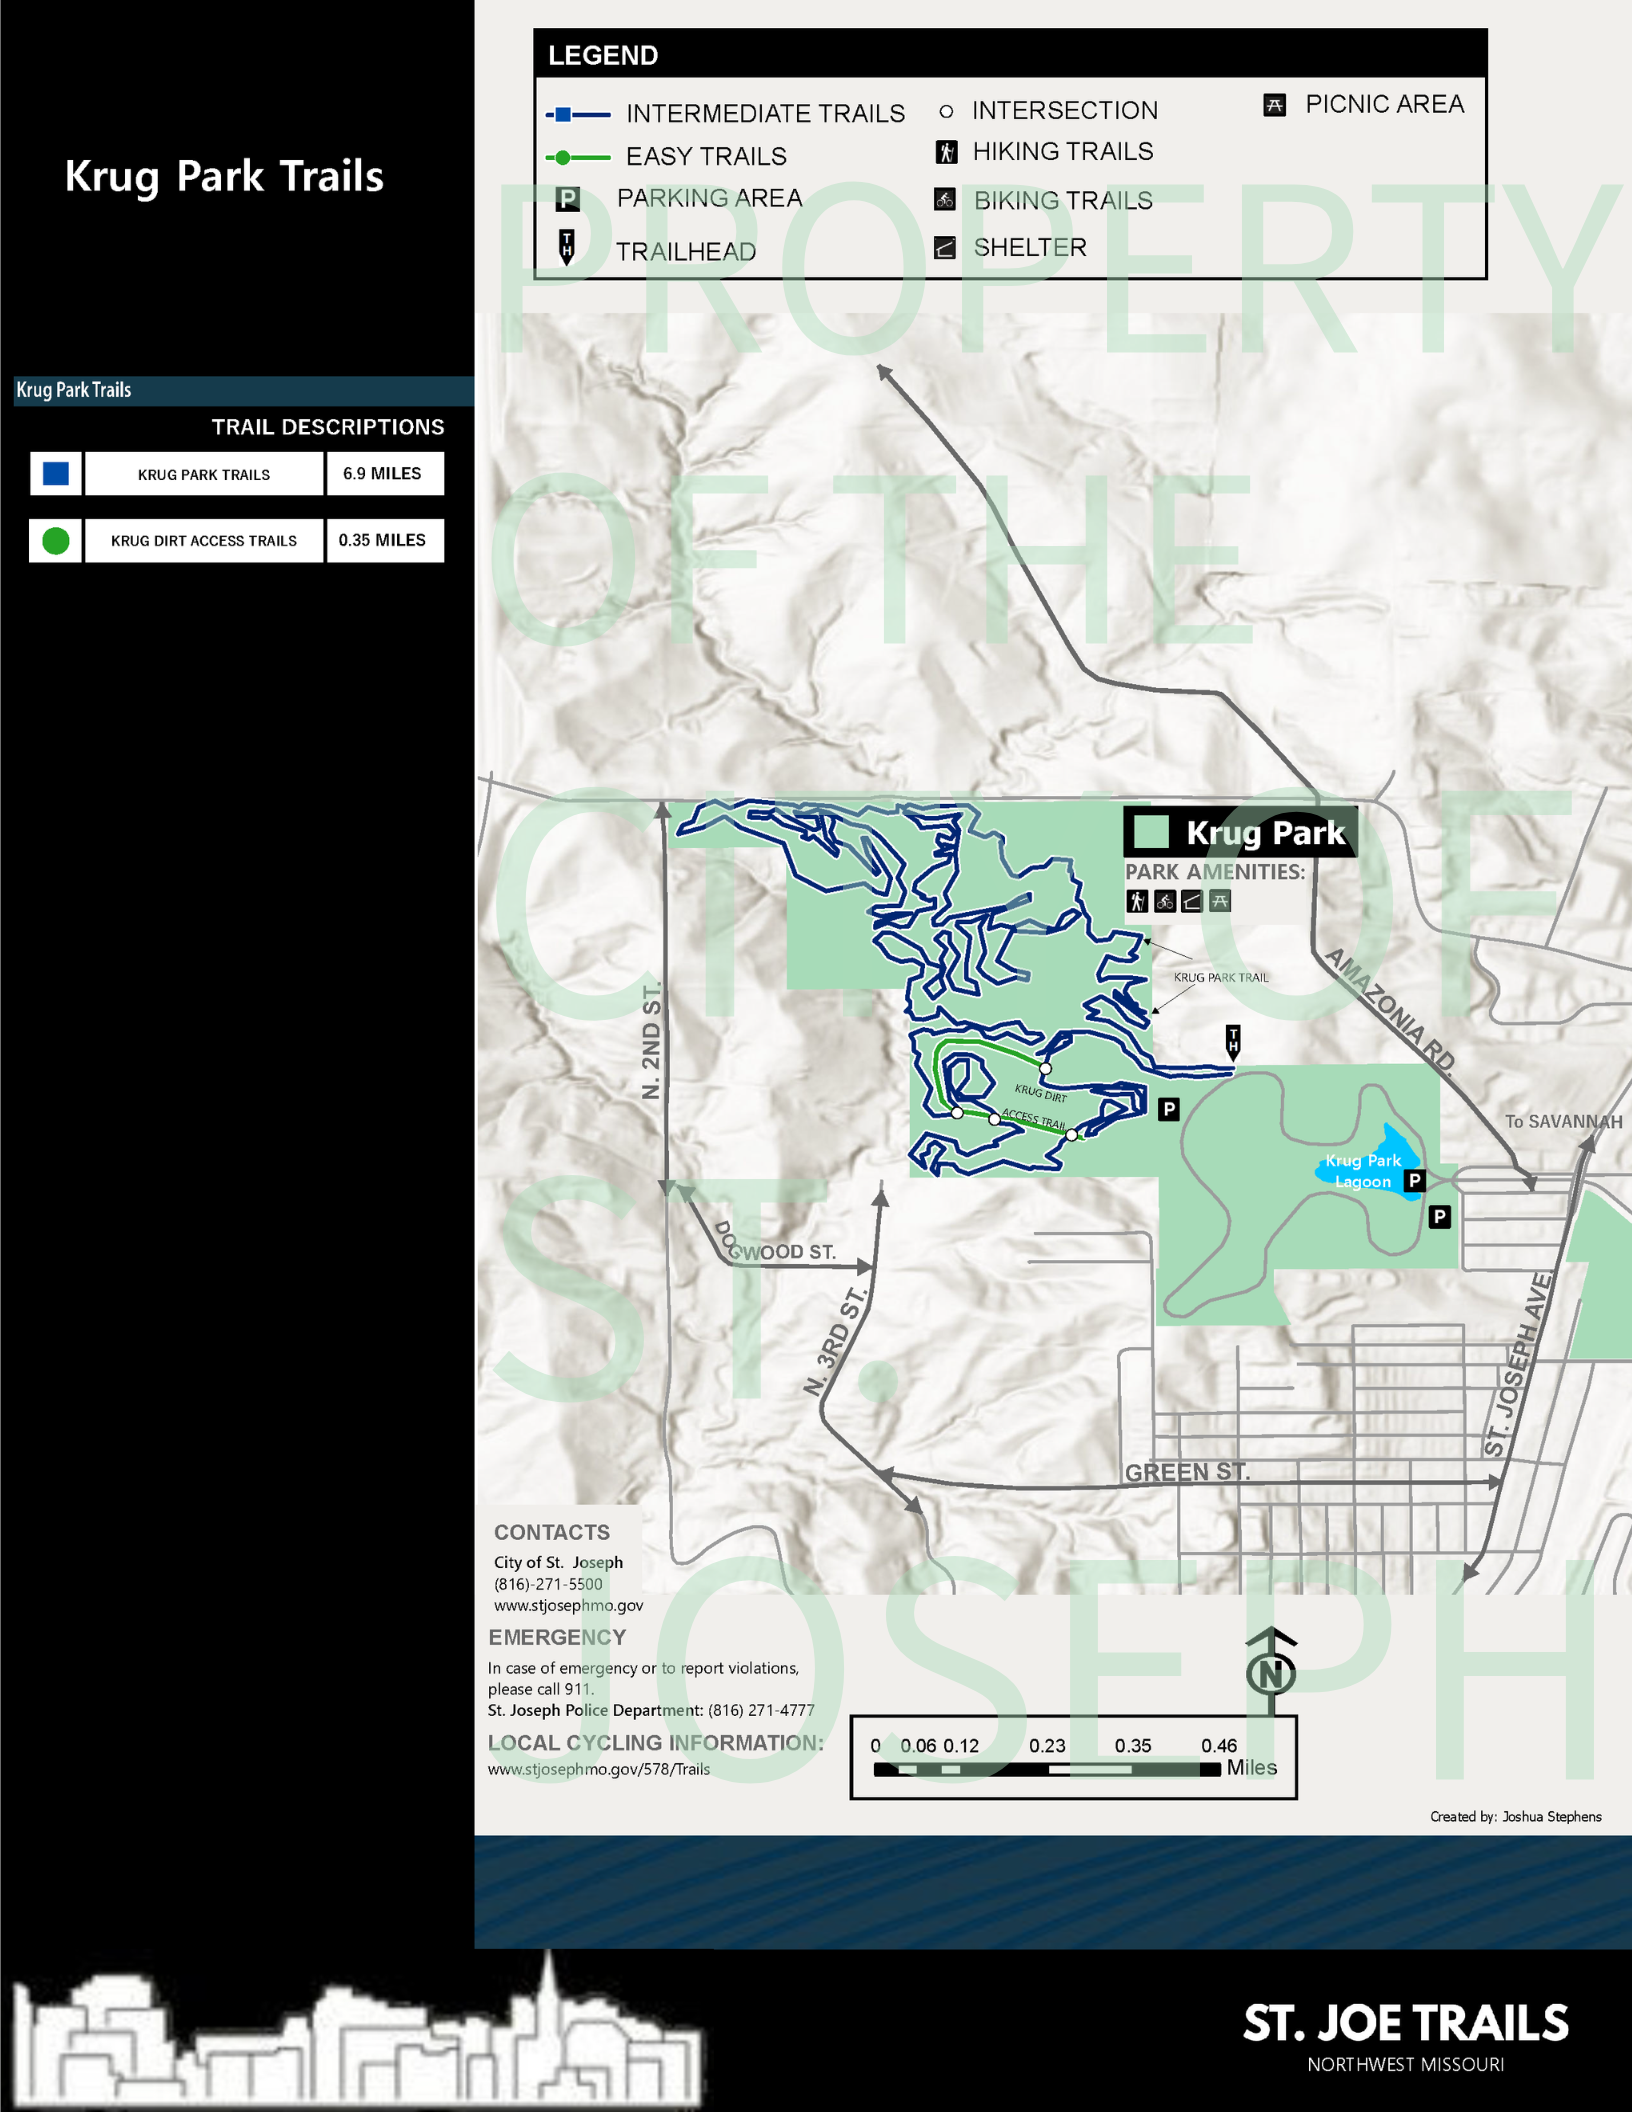Image resolution: width=1632 pixels, height=2112 pixels.
Task: Click the north arrow compass symbol
Action: (1271, 1671)
